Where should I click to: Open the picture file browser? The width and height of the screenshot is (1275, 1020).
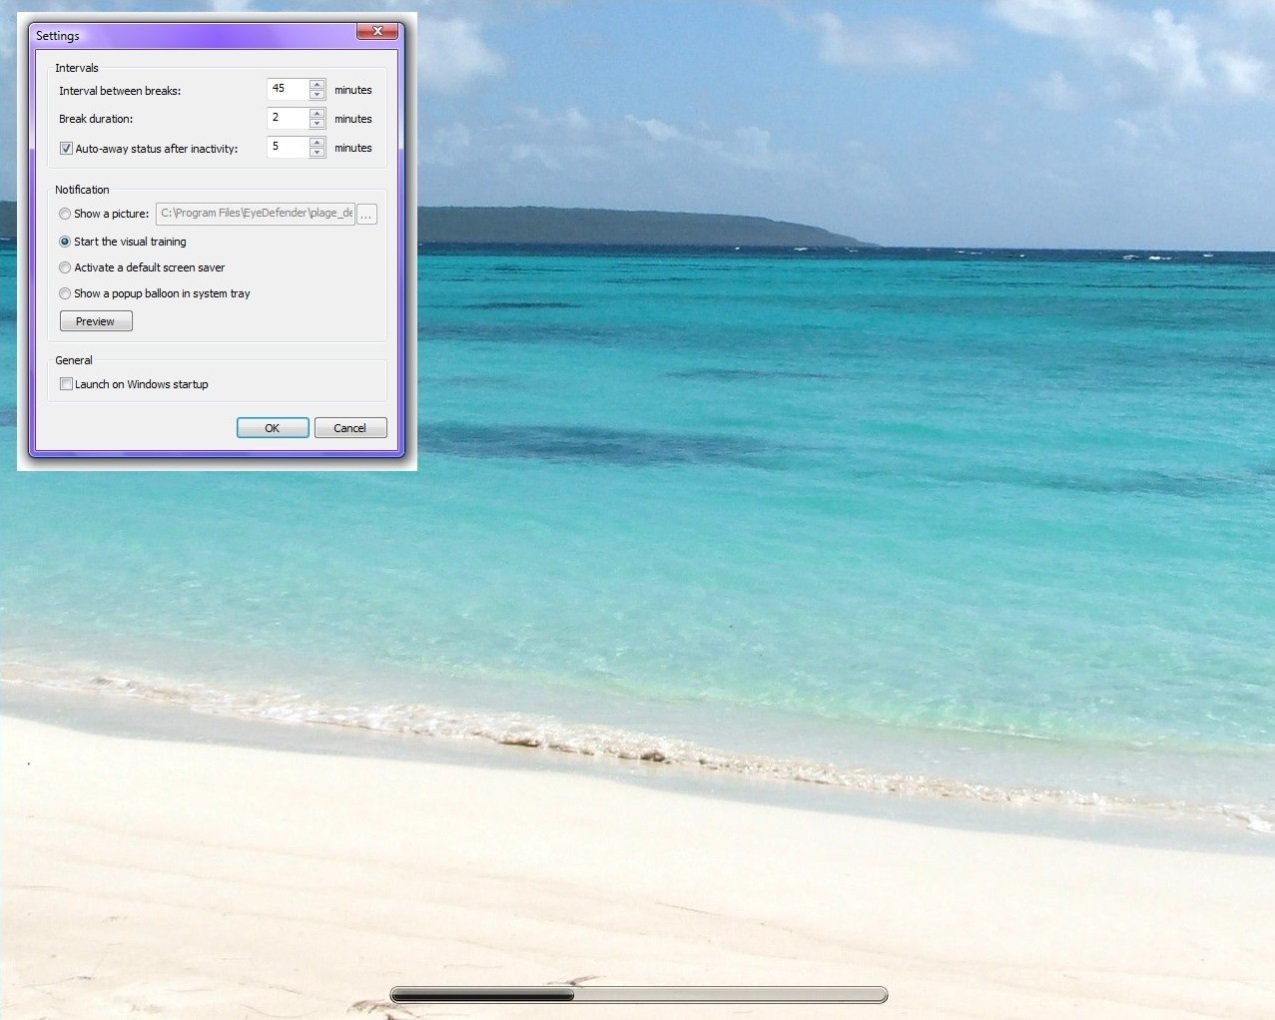click(x=366, y=213)
